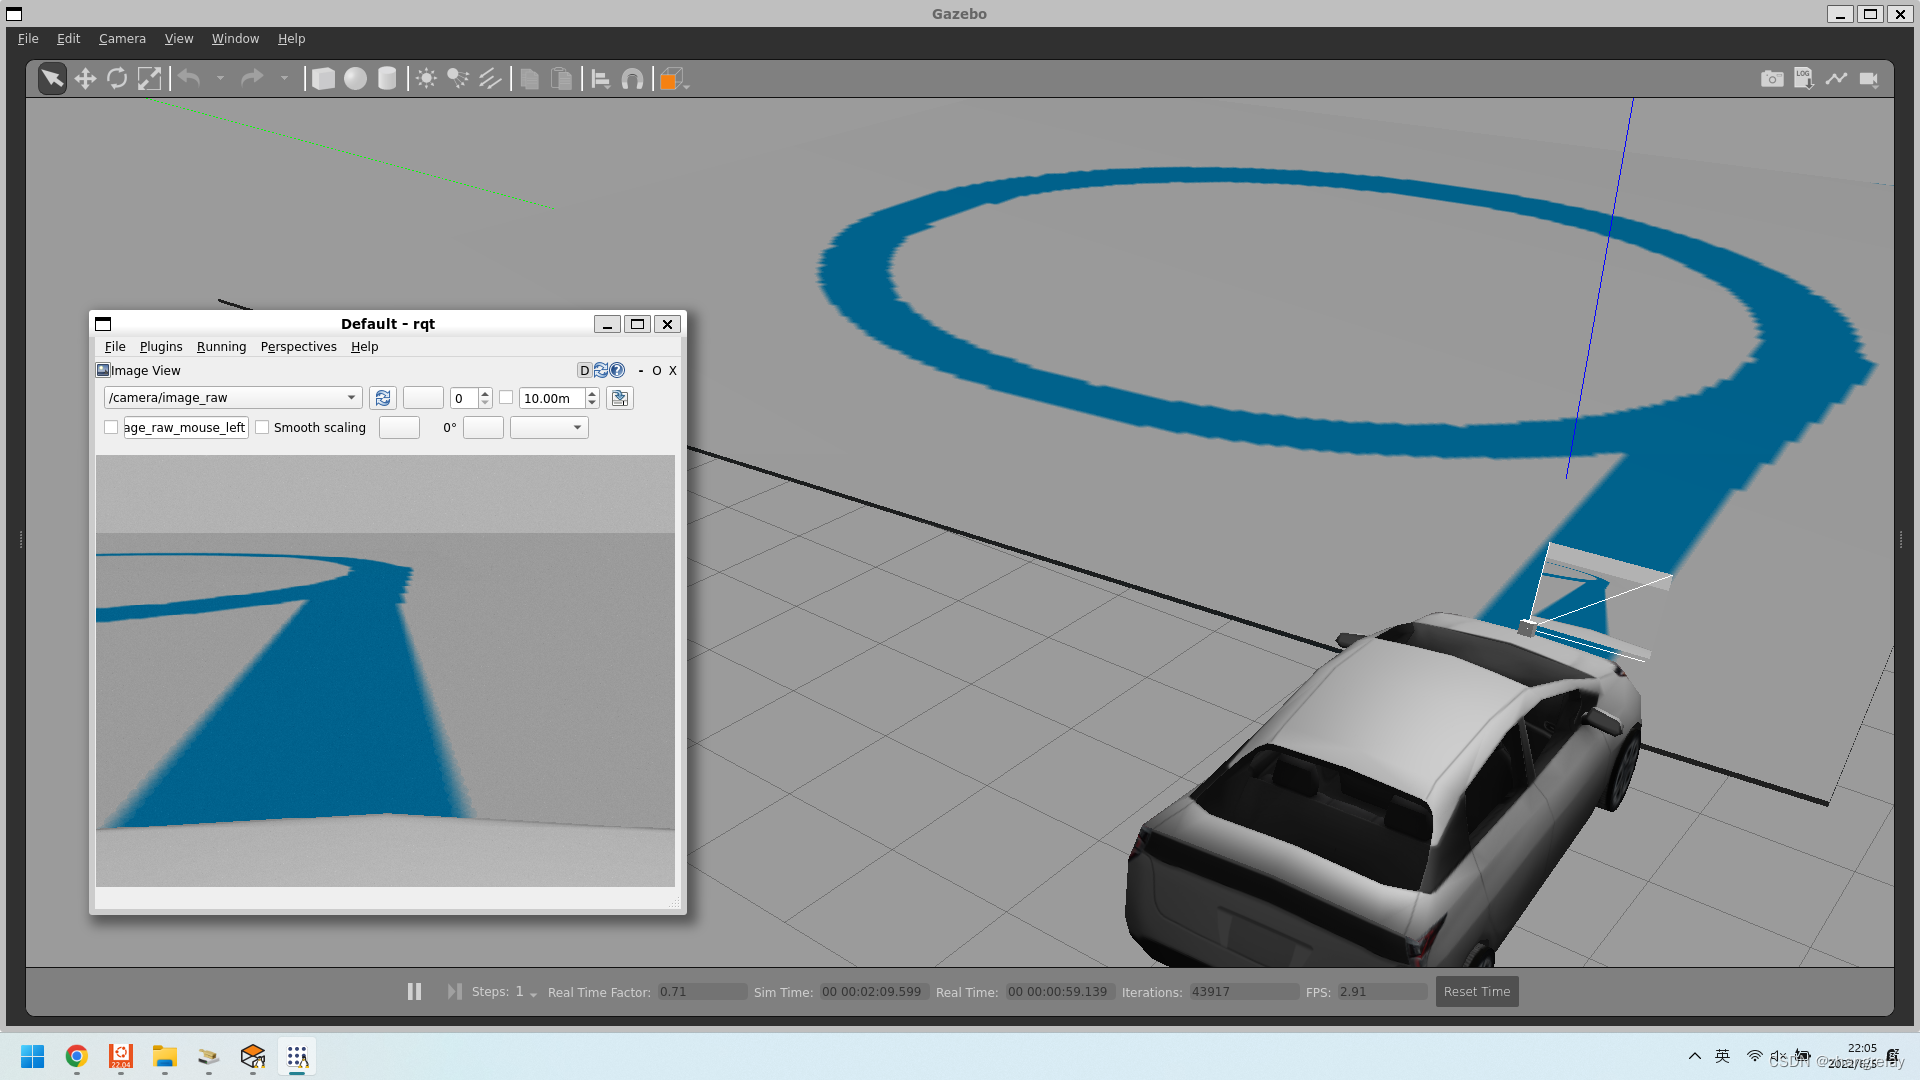Refresh the topic list in Image View
Viewport: 1920px width, 1080px height.
(383, 397)
